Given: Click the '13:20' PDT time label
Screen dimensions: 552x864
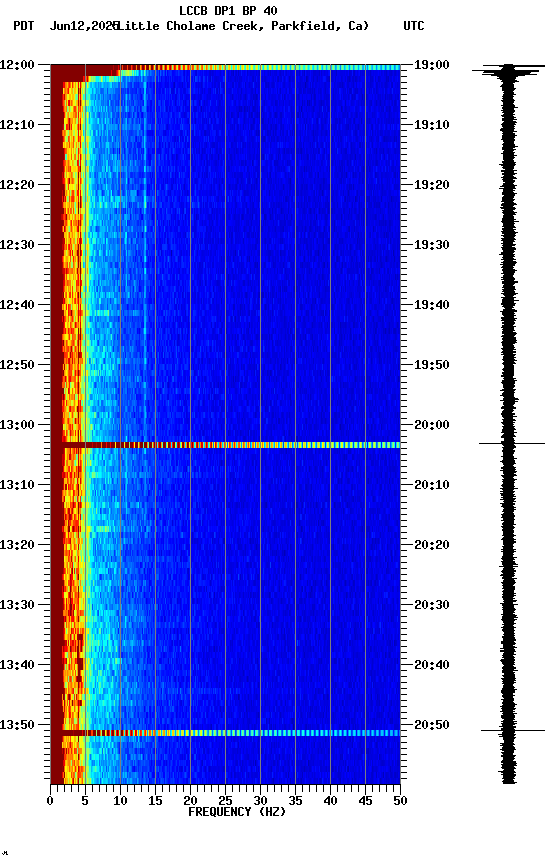Looking at the screenshot, I should pyautogui.click(x=17, y=545).
